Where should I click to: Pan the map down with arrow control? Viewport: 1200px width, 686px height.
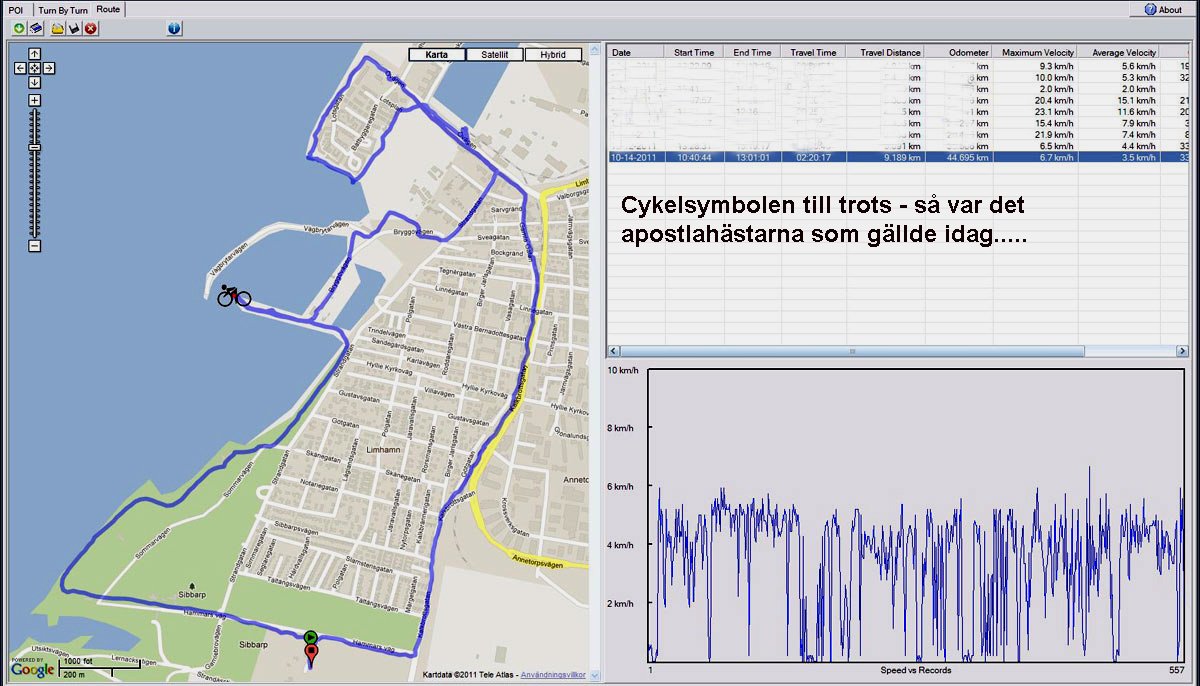pos(34,82)
